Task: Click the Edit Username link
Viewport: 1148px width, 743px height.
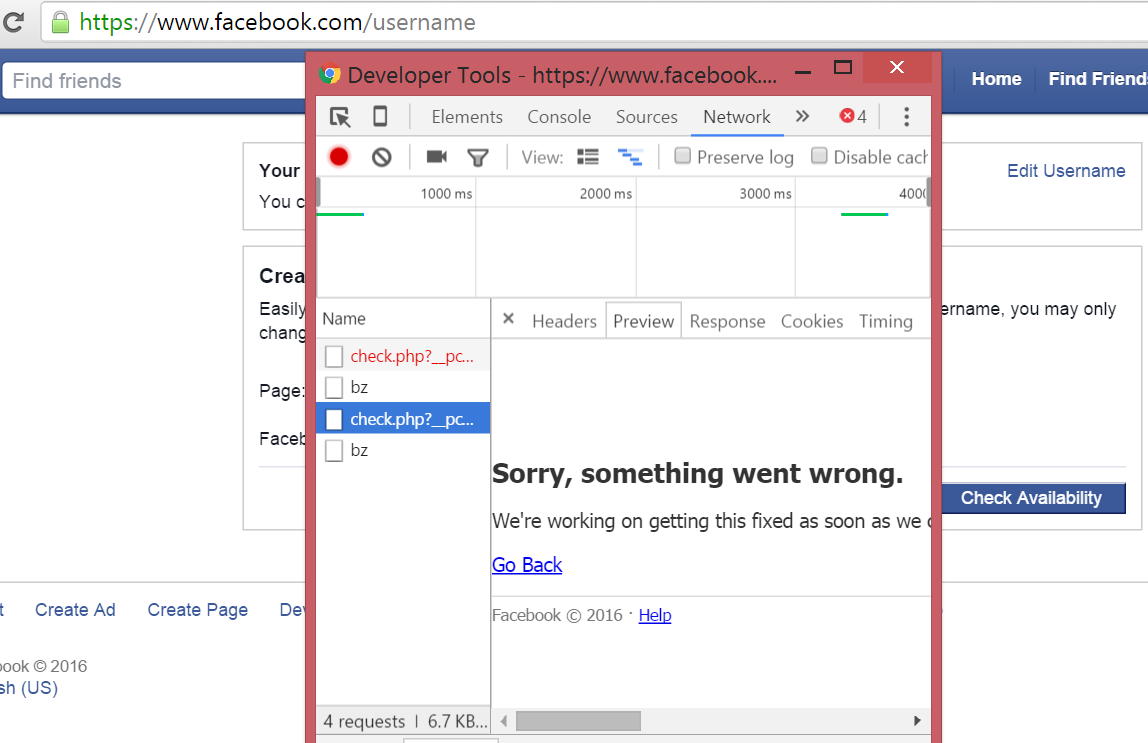Action: pyautogui.click(x=1066, y=171)
